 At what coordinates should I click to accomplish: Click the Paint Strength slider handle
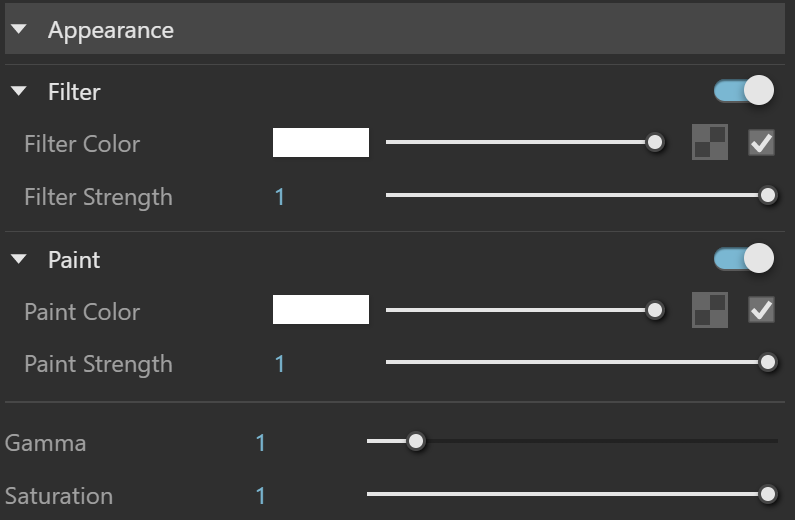coord(768,362)
